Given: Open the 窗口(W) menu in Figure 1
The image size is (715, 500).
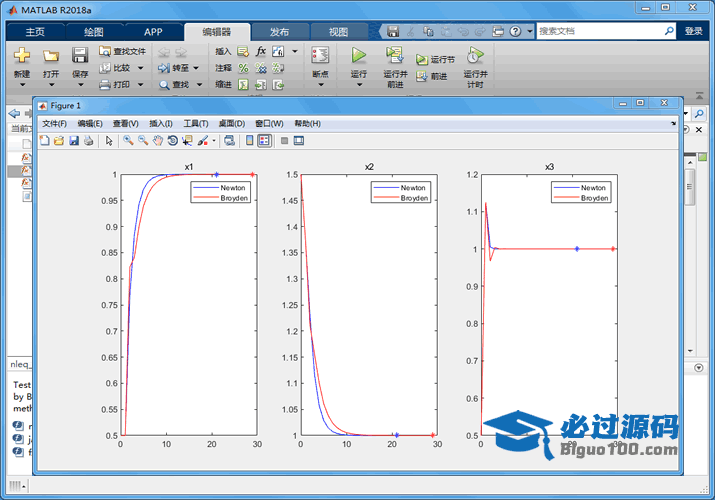Looking at the screenshot, I should [269, 124].
